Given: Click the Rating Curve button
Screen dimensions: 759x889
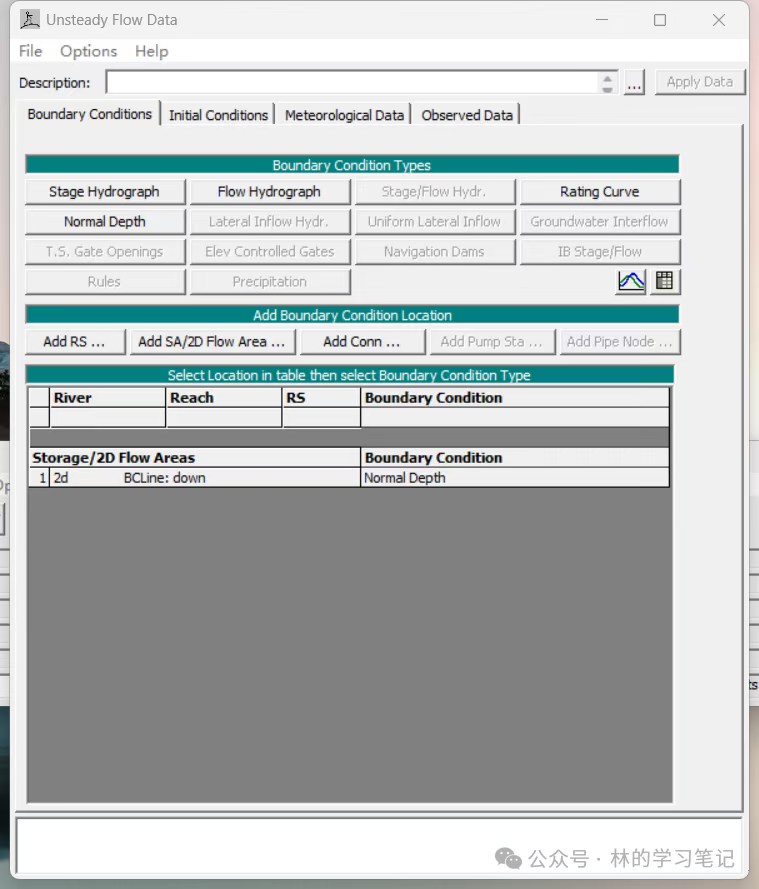Looking at the screenshot, I should (x=599, y=192).
